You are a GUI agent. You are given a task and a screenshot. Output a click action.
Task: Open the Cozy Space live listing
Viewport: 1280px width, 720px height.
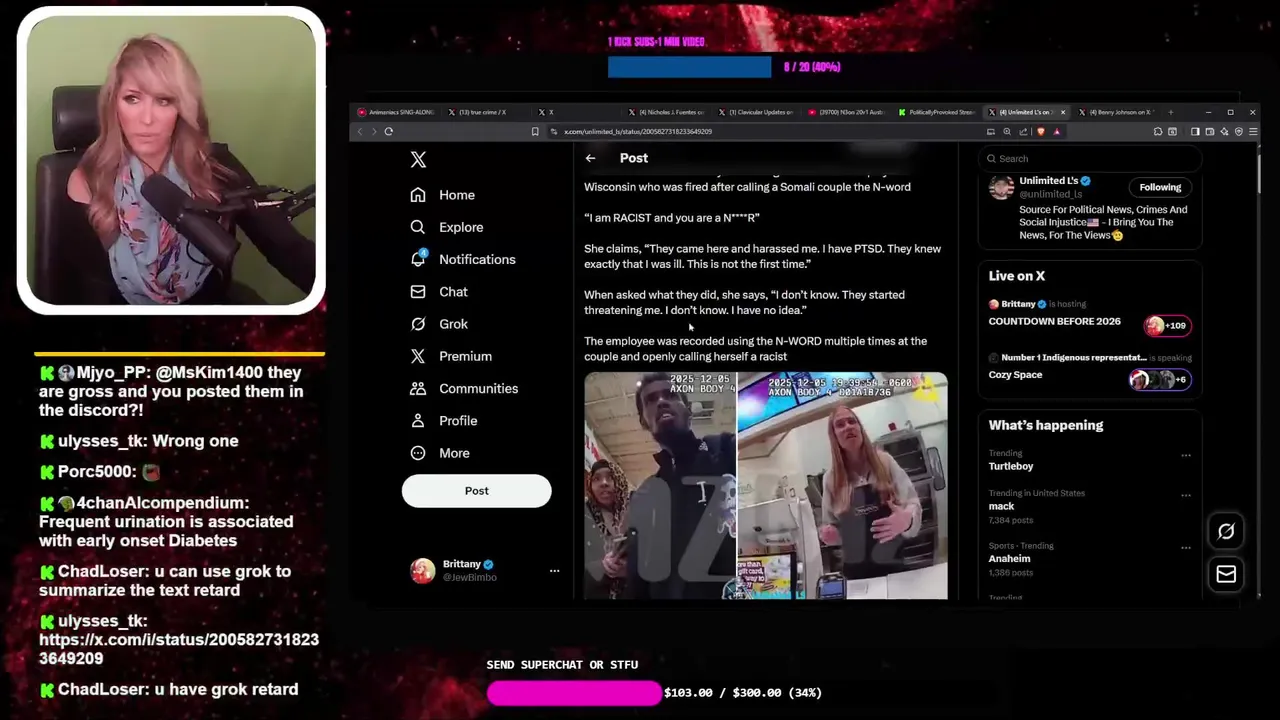[x=1015, y=375]
